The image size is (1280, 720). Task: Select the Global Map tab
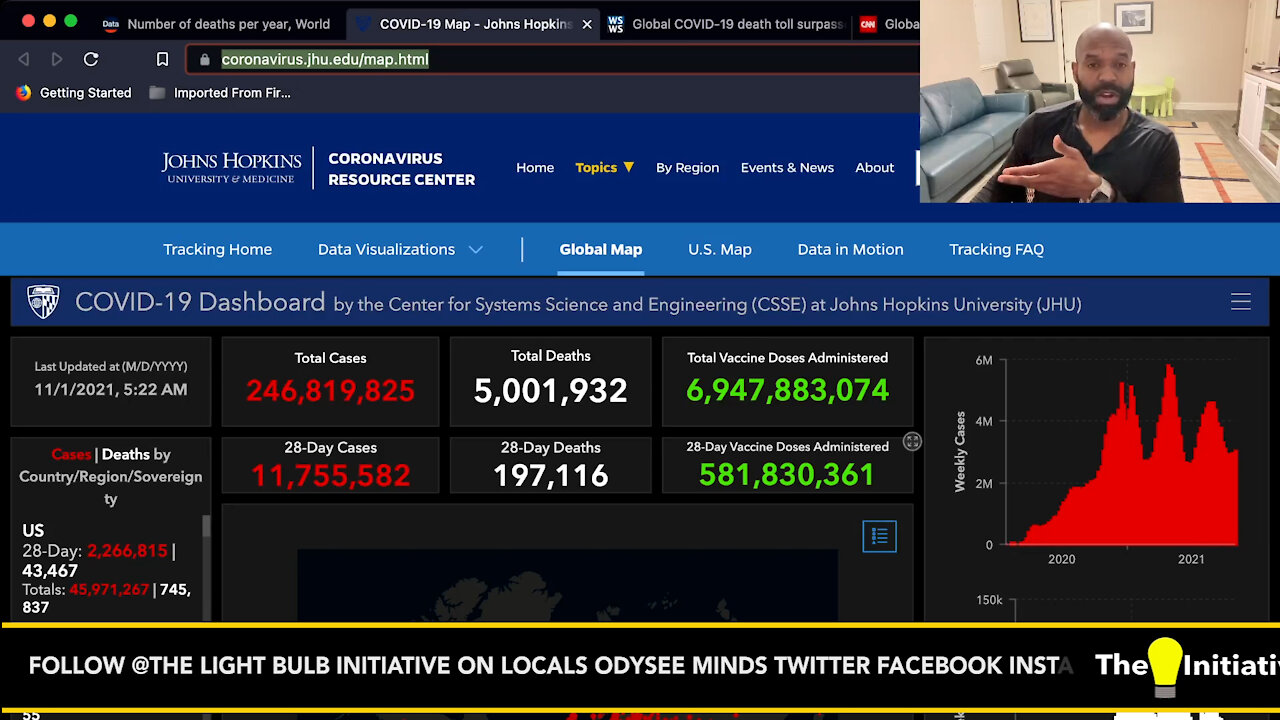coord(600,249)
